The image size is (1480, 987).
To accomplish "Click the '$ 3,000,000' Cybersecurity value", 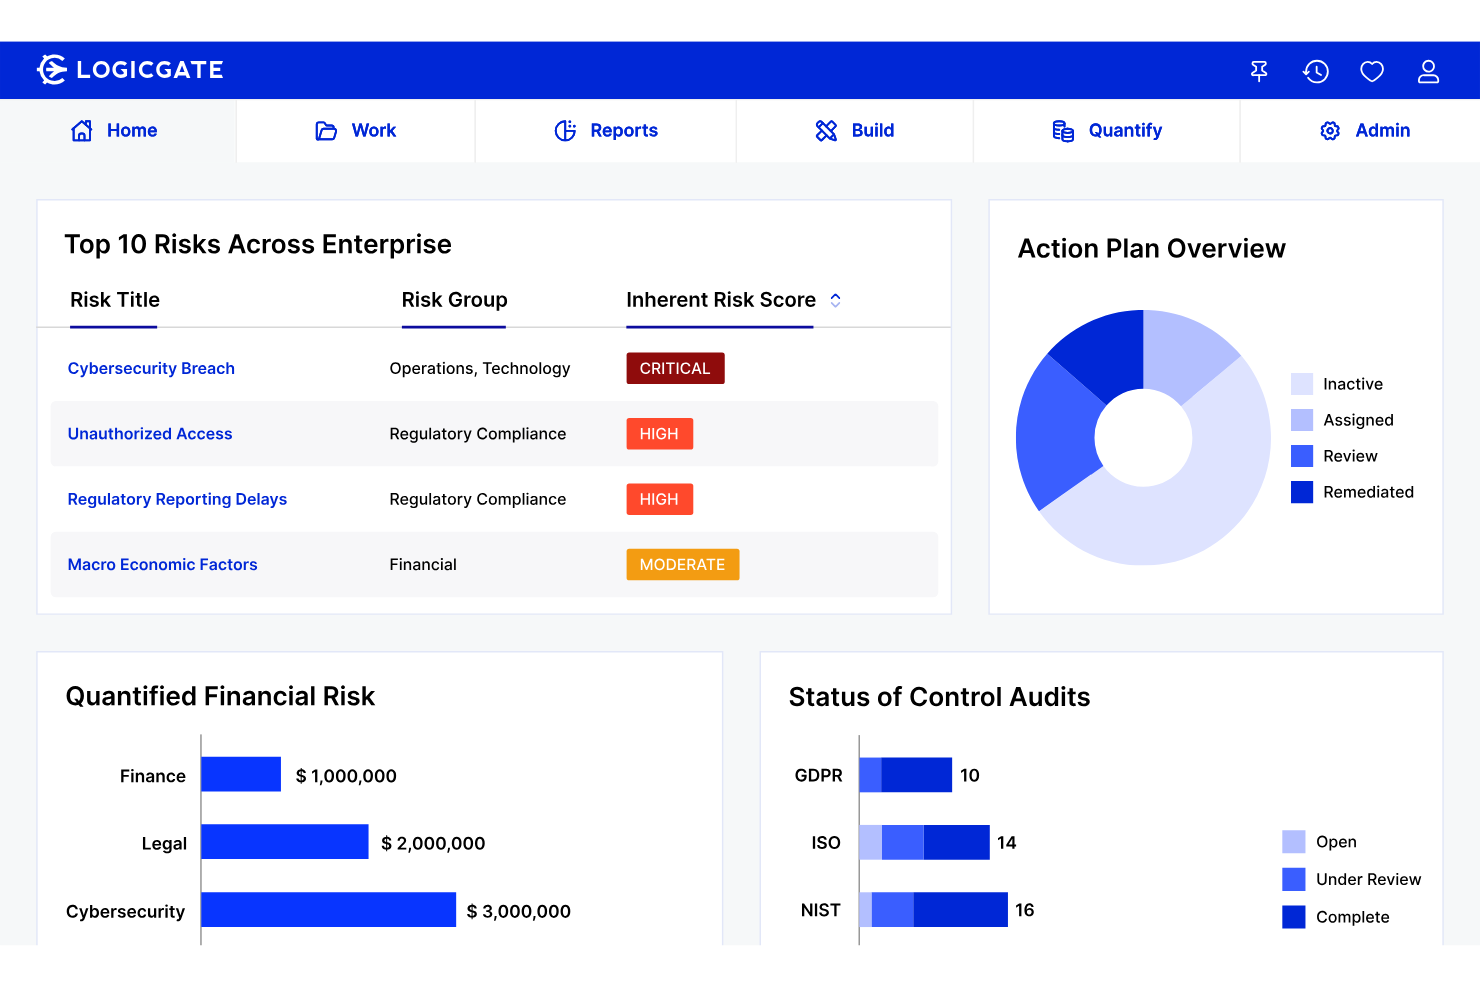I will (x=519, y=912).
